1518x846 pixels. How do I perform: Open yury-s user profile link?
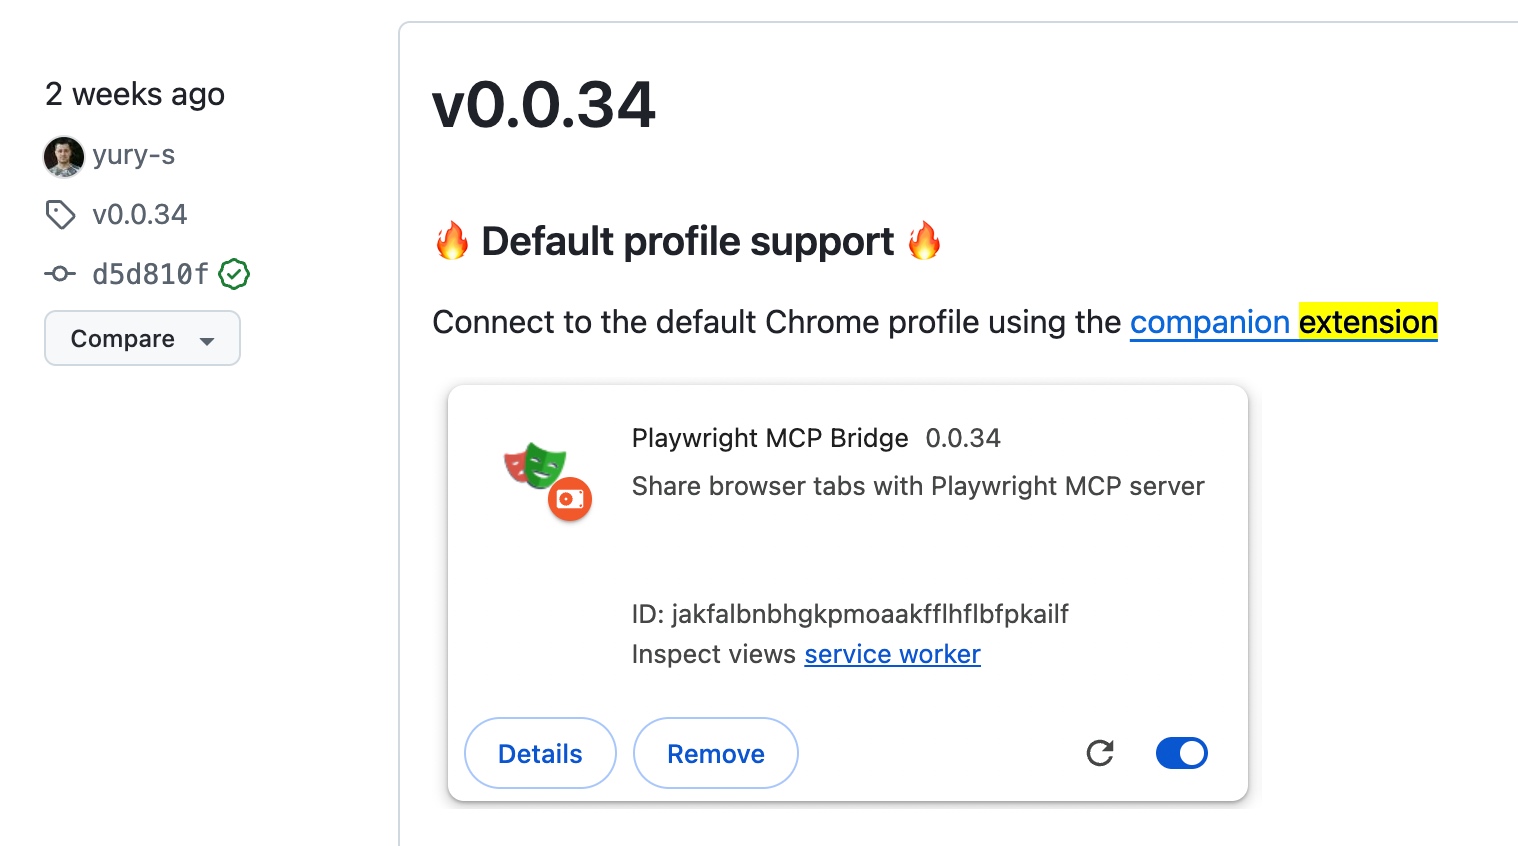tap(134, 155)
